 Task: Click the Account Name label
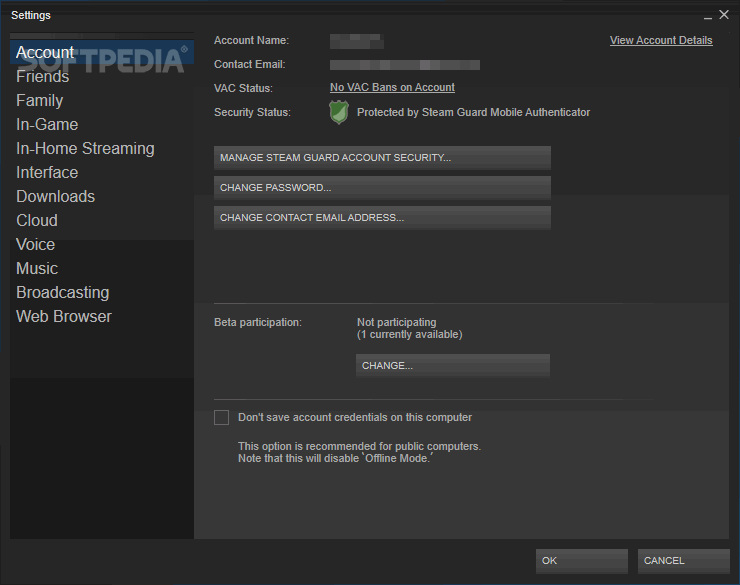pyautogui.click(x=252, y=41)
